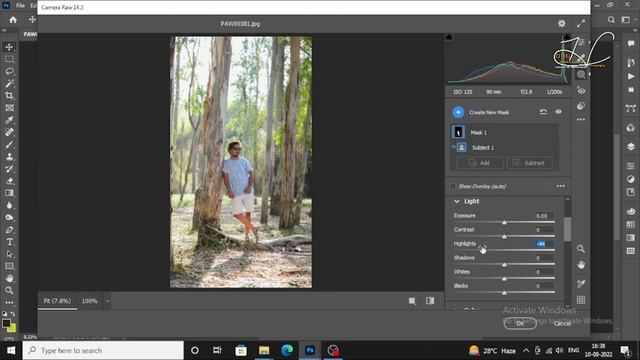The image size is (640, 360).
Task: Select the Type tool
Action: 9,242
